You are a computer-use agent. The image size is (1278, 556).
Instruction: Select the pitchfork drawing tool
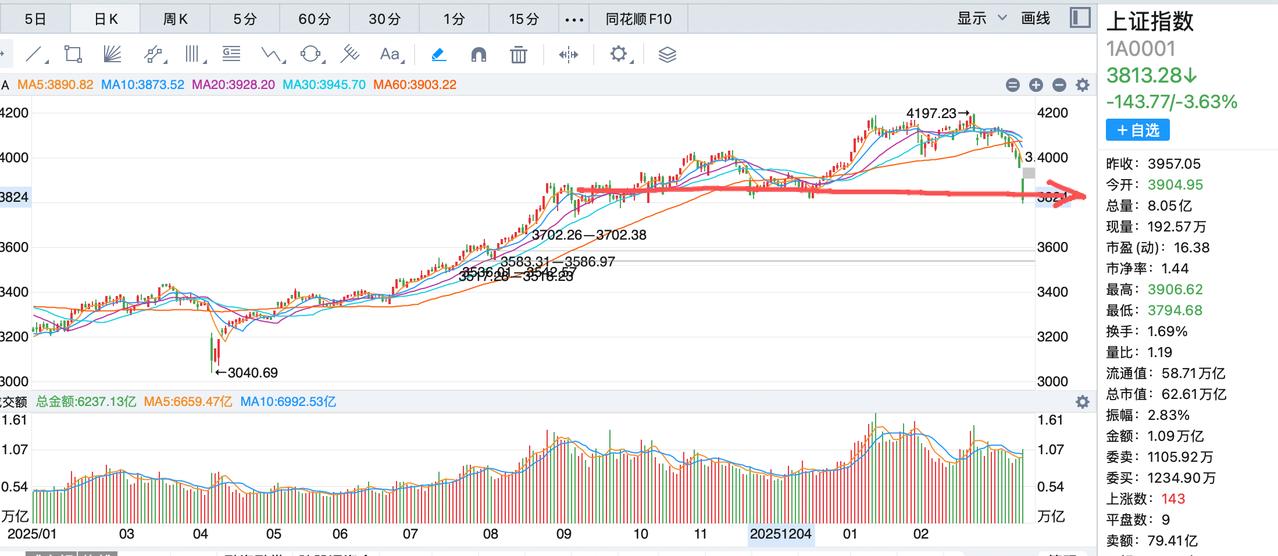point(350,54)
